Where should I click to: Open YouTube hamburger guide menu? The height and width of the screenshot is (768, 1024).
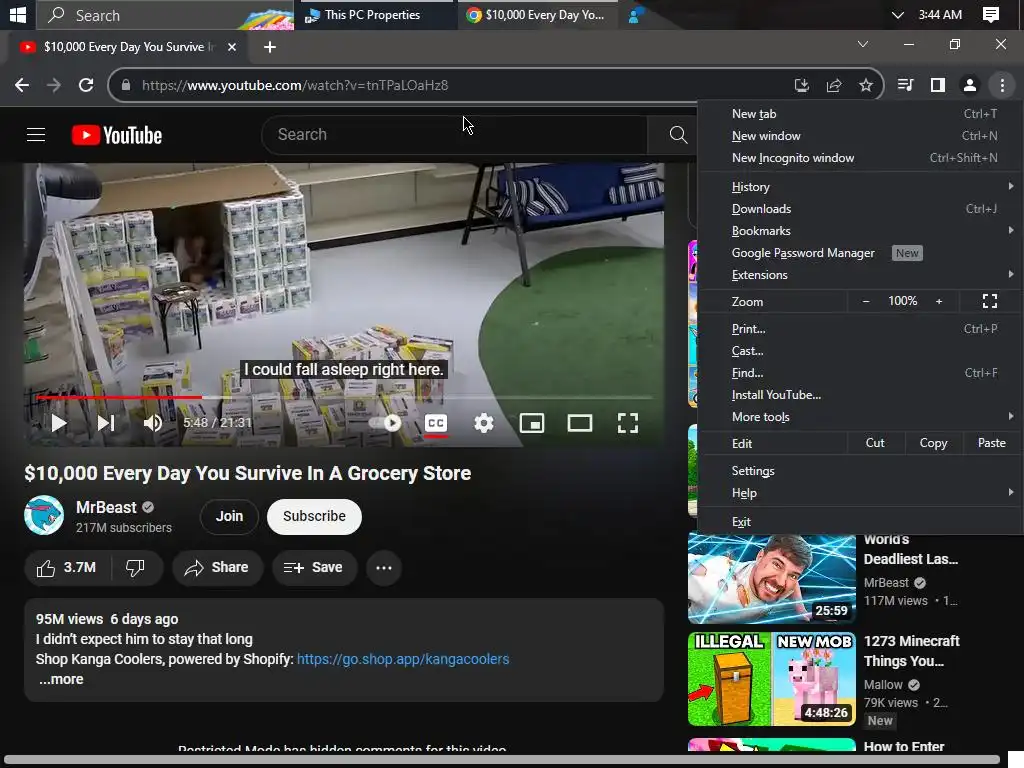coord(36,135)
